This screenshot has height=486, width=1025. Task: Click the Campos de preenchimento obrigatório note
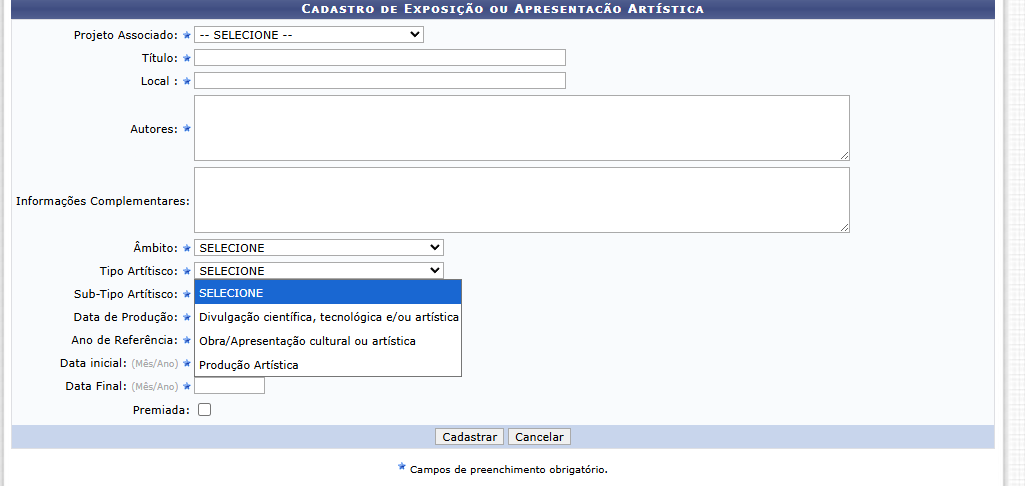(x=509, y=470)
